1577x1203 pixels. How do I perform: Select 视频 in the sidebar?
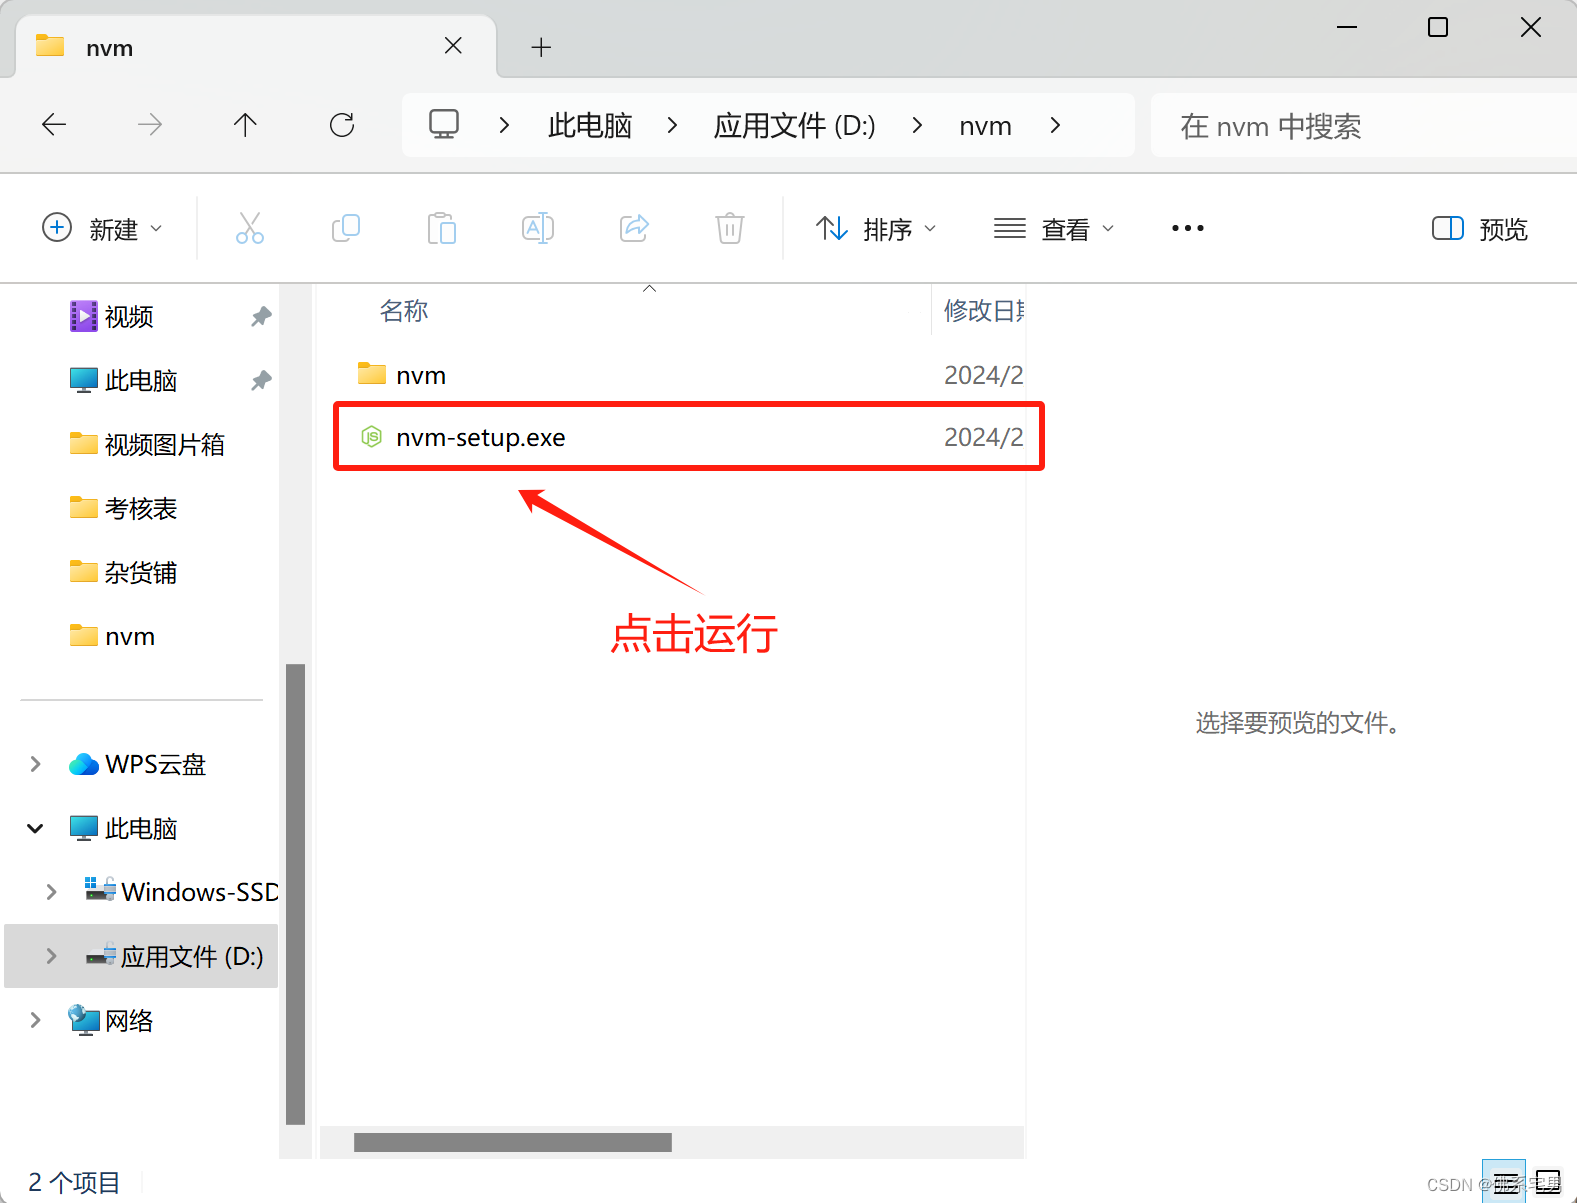pyautogui.click(x=129, y=317)
